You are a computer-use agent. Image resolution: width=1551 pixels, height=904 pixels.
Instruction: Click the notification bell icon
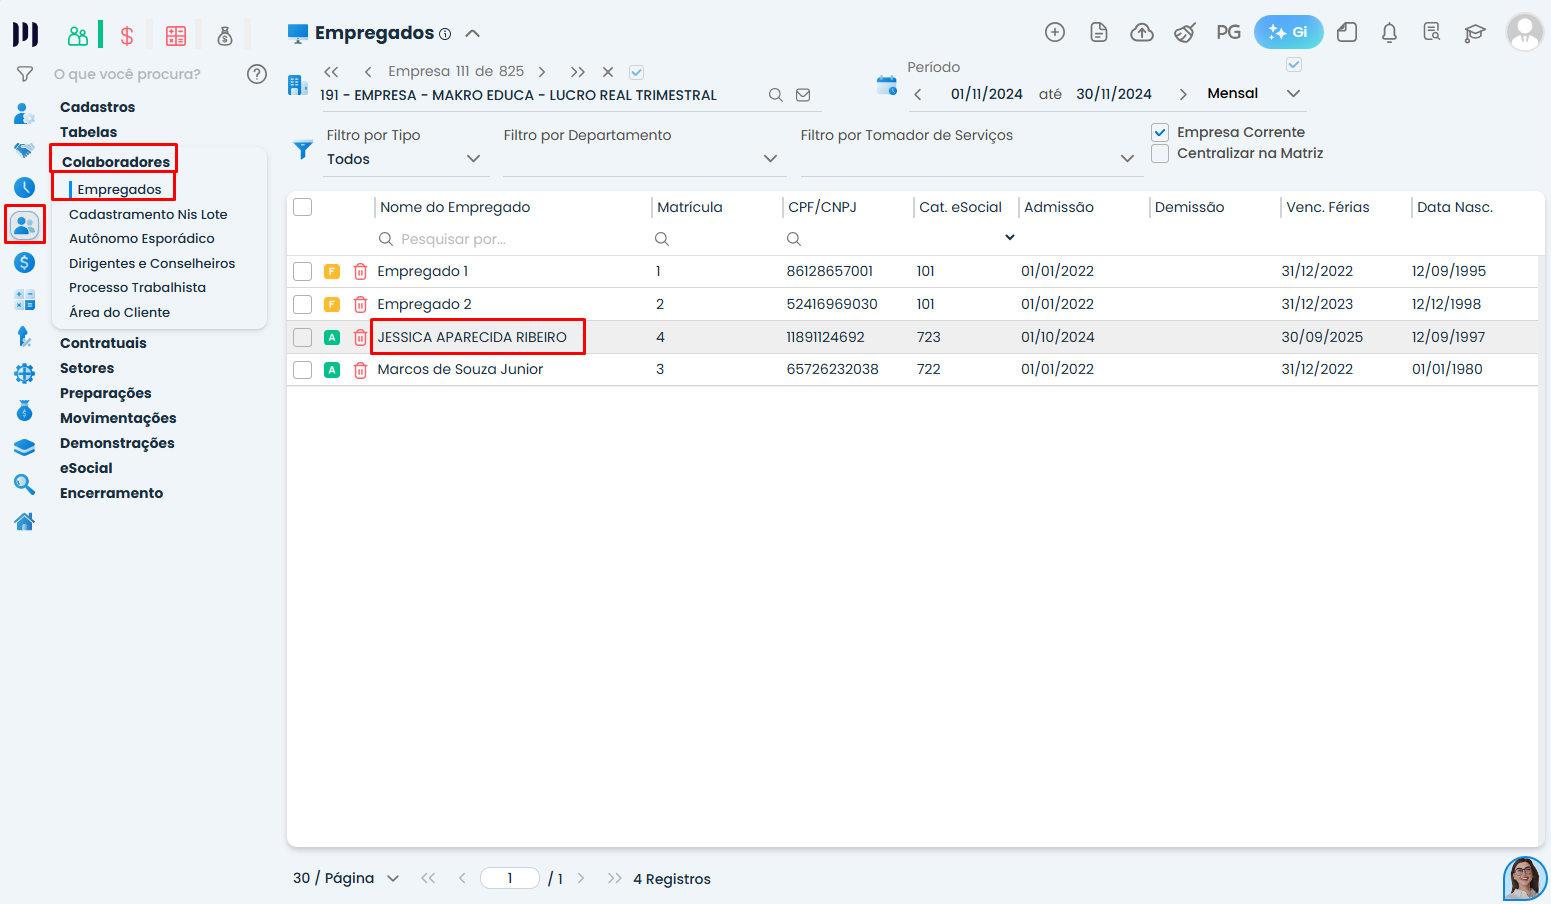(1389, 33)
